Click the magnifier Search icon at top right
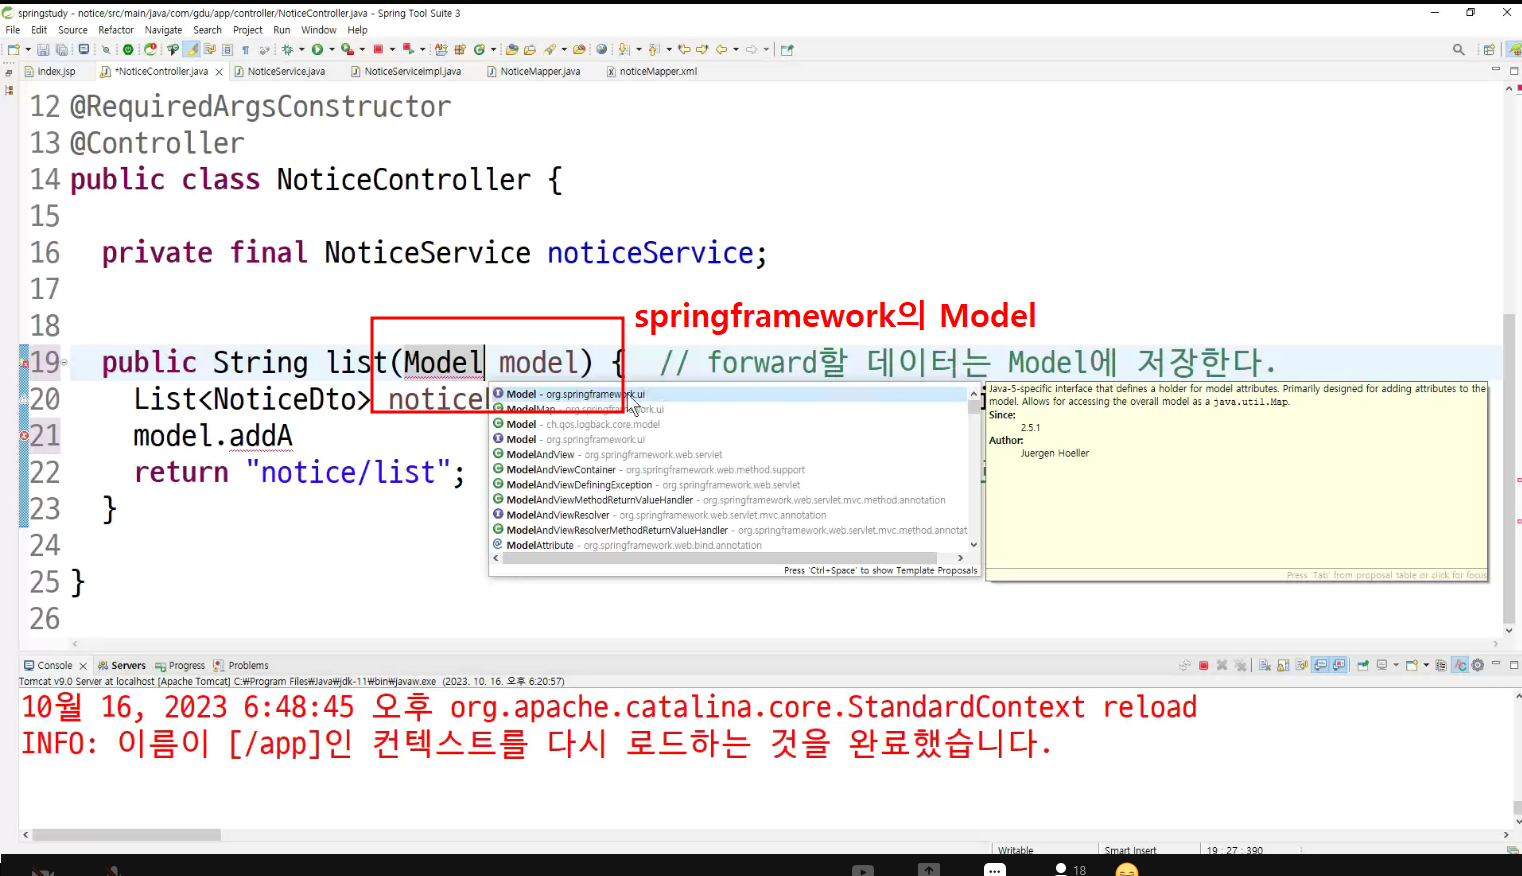The image size is (1522, 876). tap(1458, 49)
